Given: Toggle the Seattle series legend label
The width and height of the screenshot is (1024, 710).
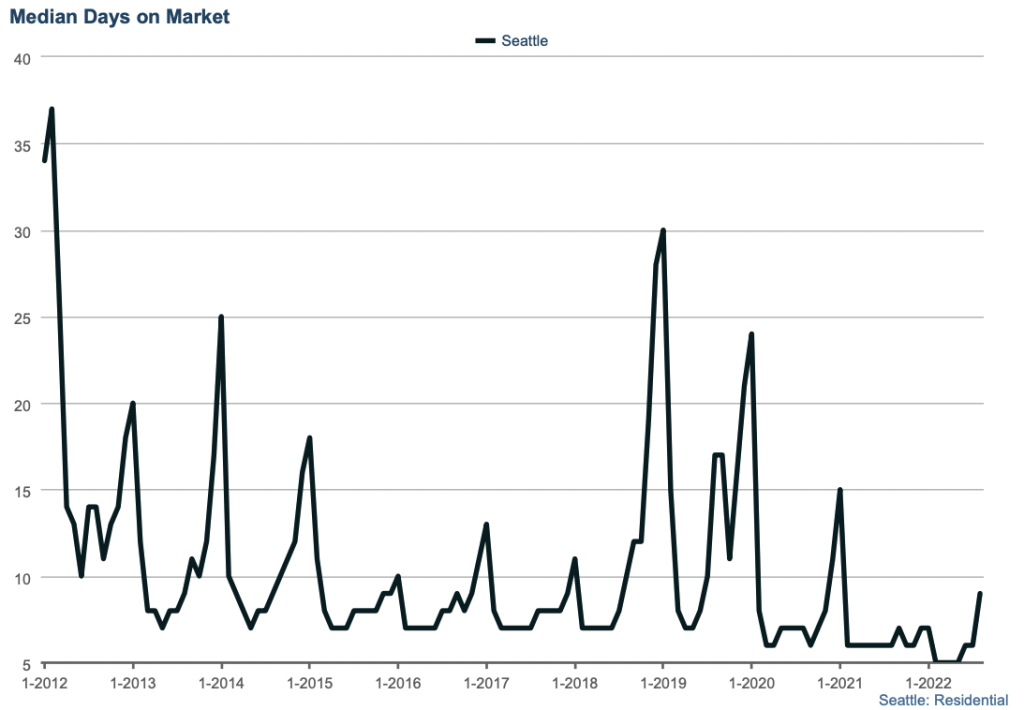Looking at the screenshot, I should (524, 41).
